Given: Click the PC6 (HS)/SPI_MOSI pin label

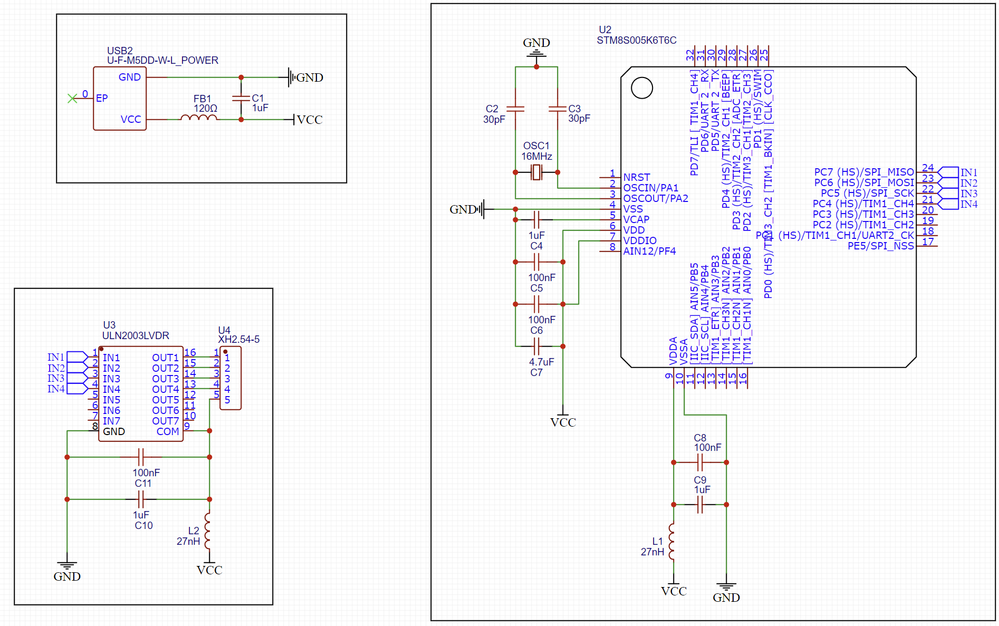Looking at the screenshot, I should (864, 183).
